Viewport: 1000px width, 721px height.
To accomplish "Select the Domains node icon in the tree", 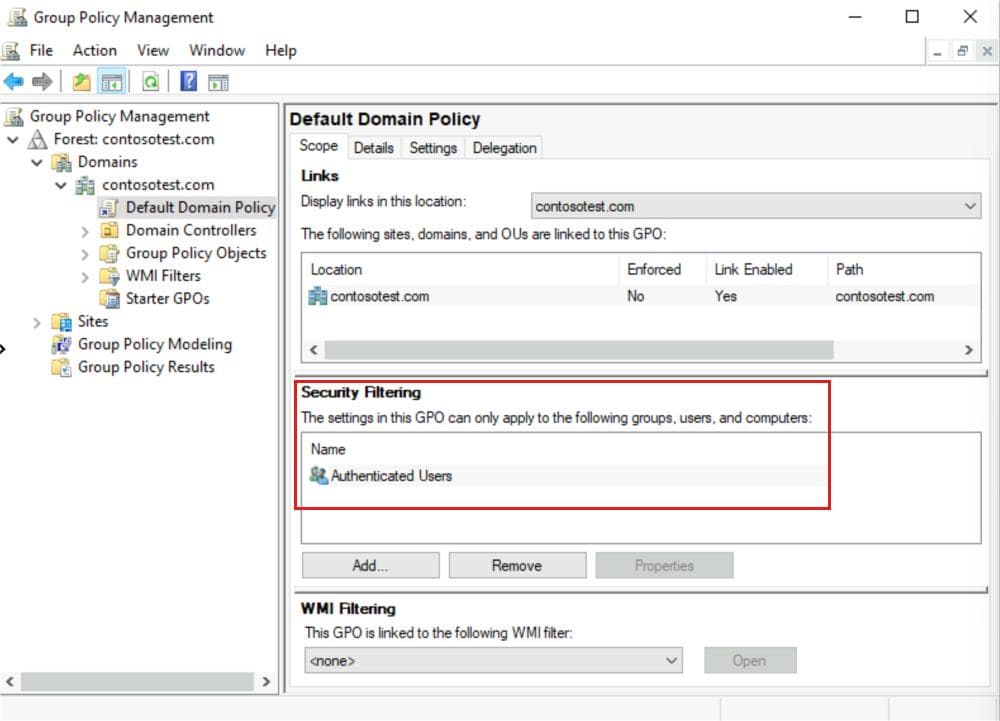I will pos(62,162).
